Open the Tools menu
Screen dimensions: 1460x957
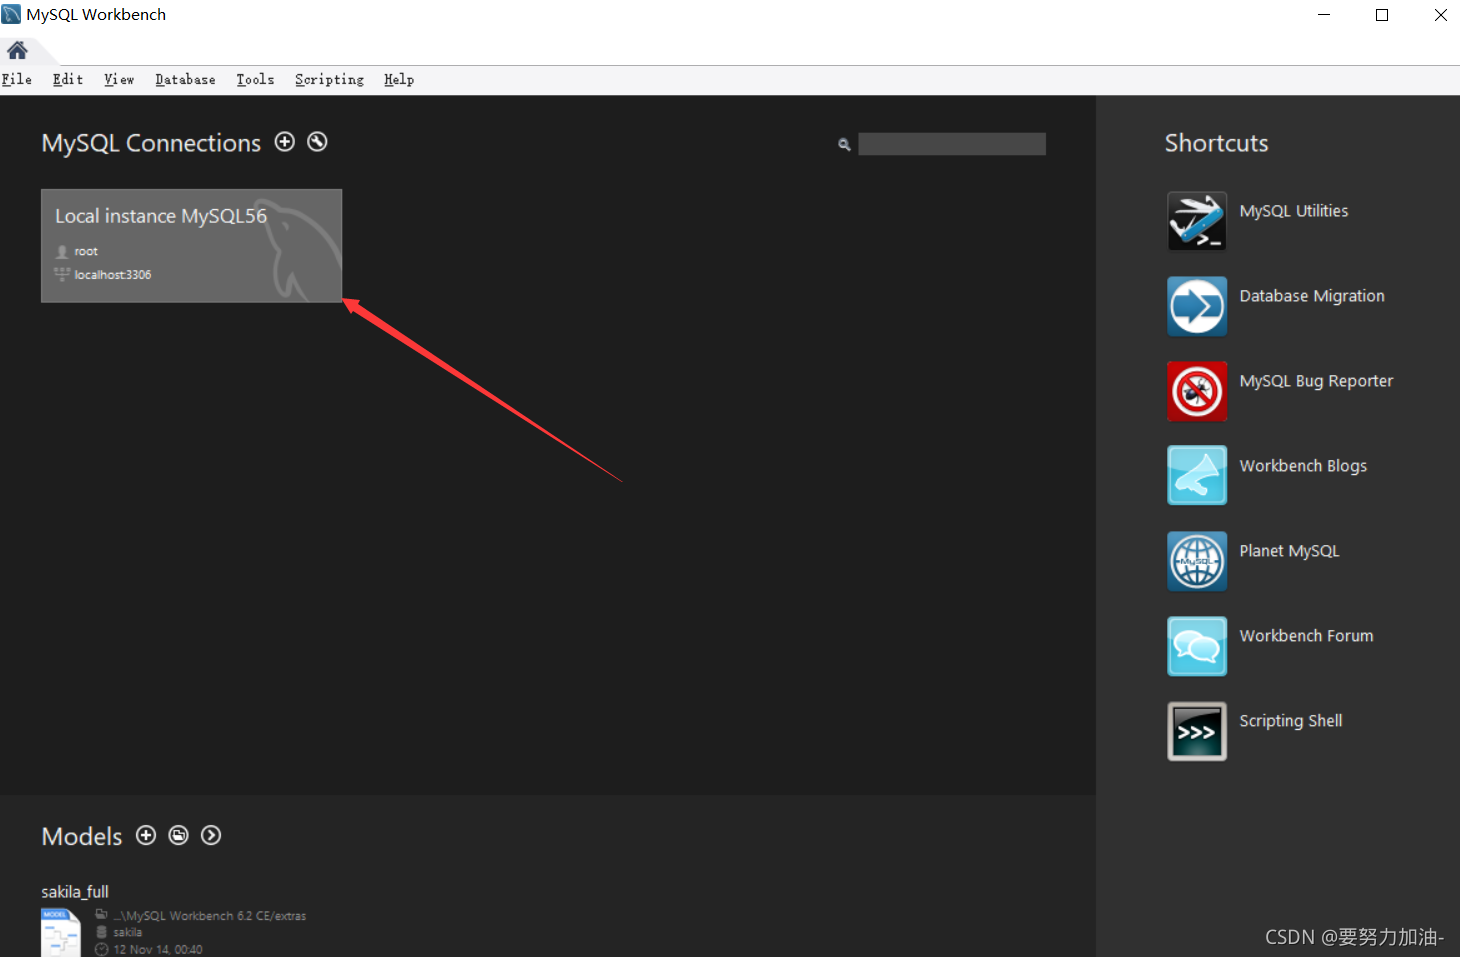click(255, 80)
